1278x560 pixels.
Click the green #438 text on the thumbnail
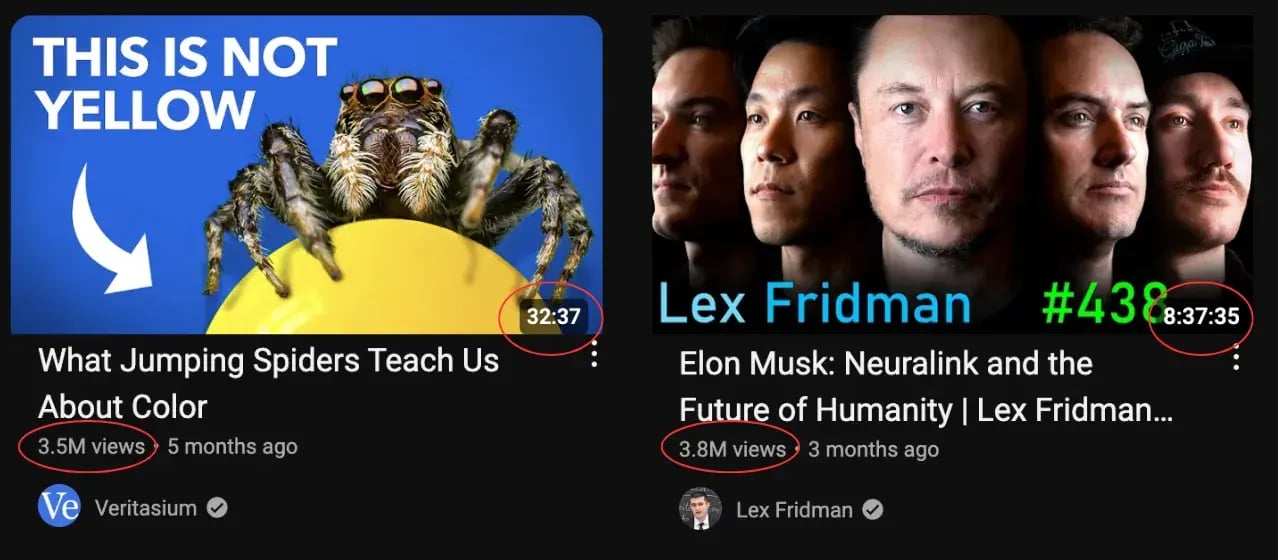[1102, 303]
